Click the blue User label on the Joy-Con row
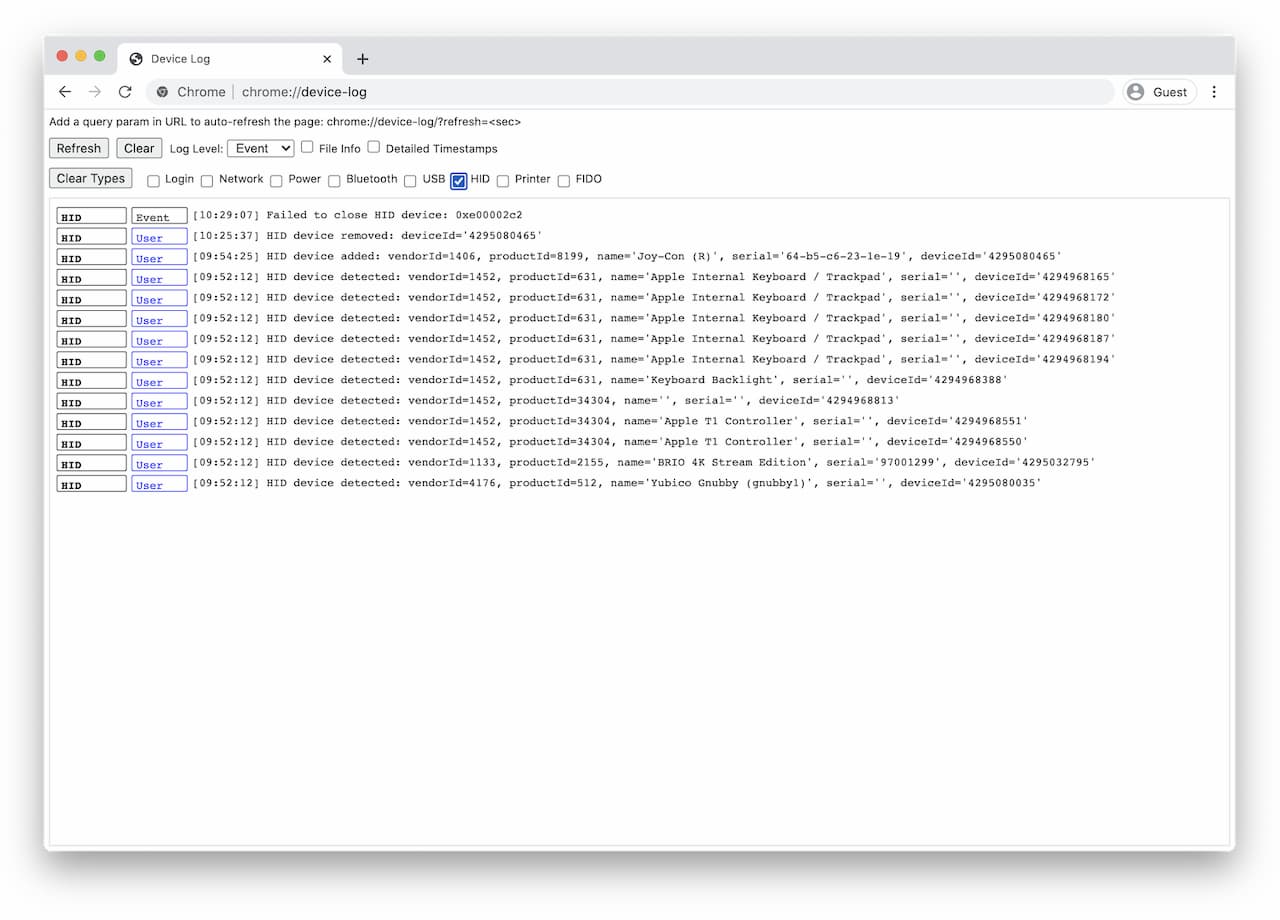The image size is (1280, 920). (159, 257)
